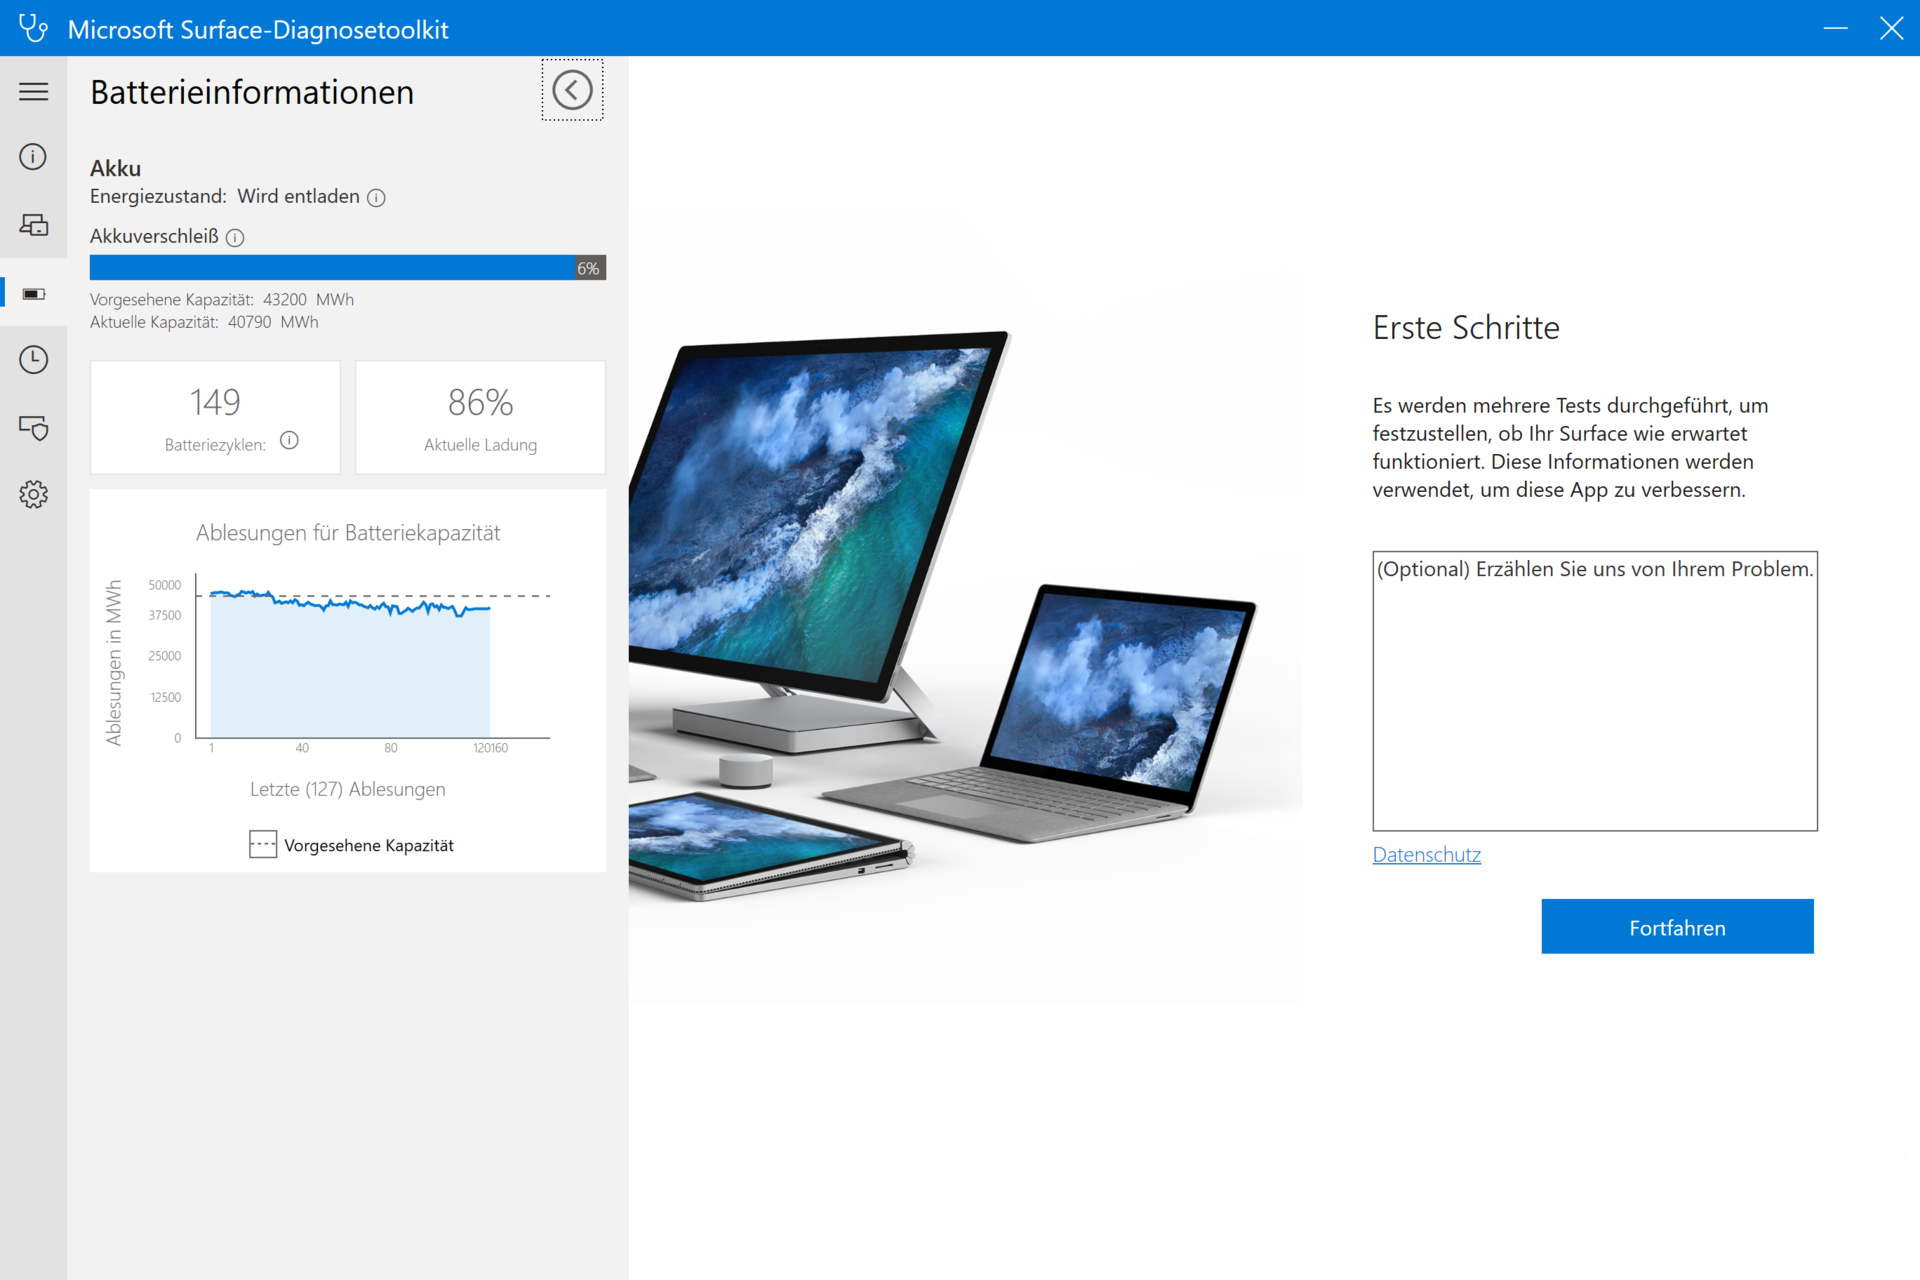Show info about Akkuverschleiß
1920x1280 pixels.
click(235, 238)
